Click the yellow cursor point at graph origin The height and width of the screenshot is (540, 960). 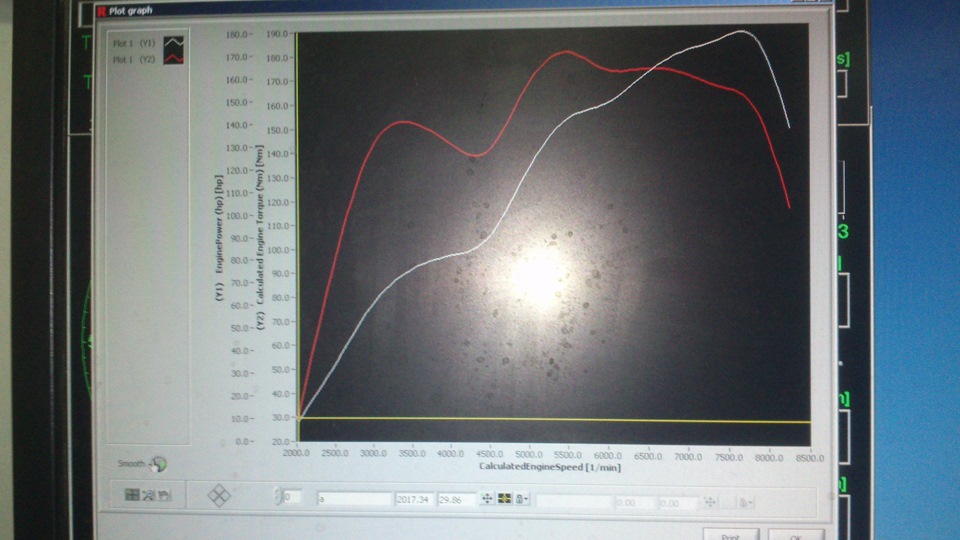pos(299,418)
